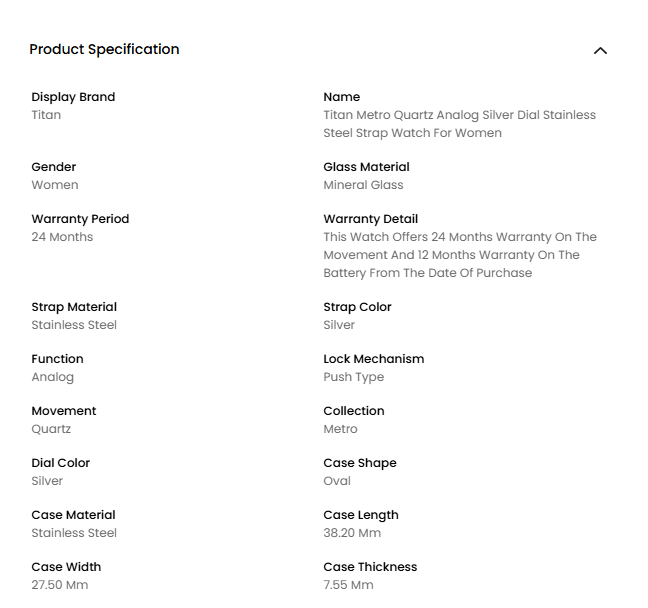Select the Dial Color Silver value

[x=47, y=481]
